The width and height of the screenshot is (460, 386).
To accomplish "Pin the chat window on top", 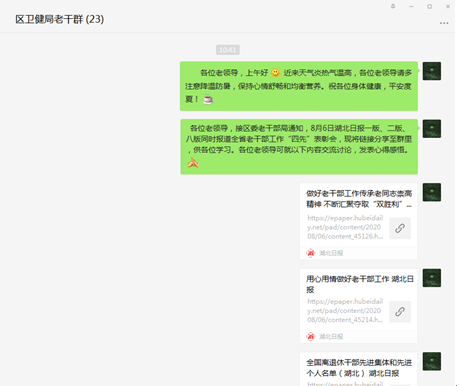I will pos(393,6).
